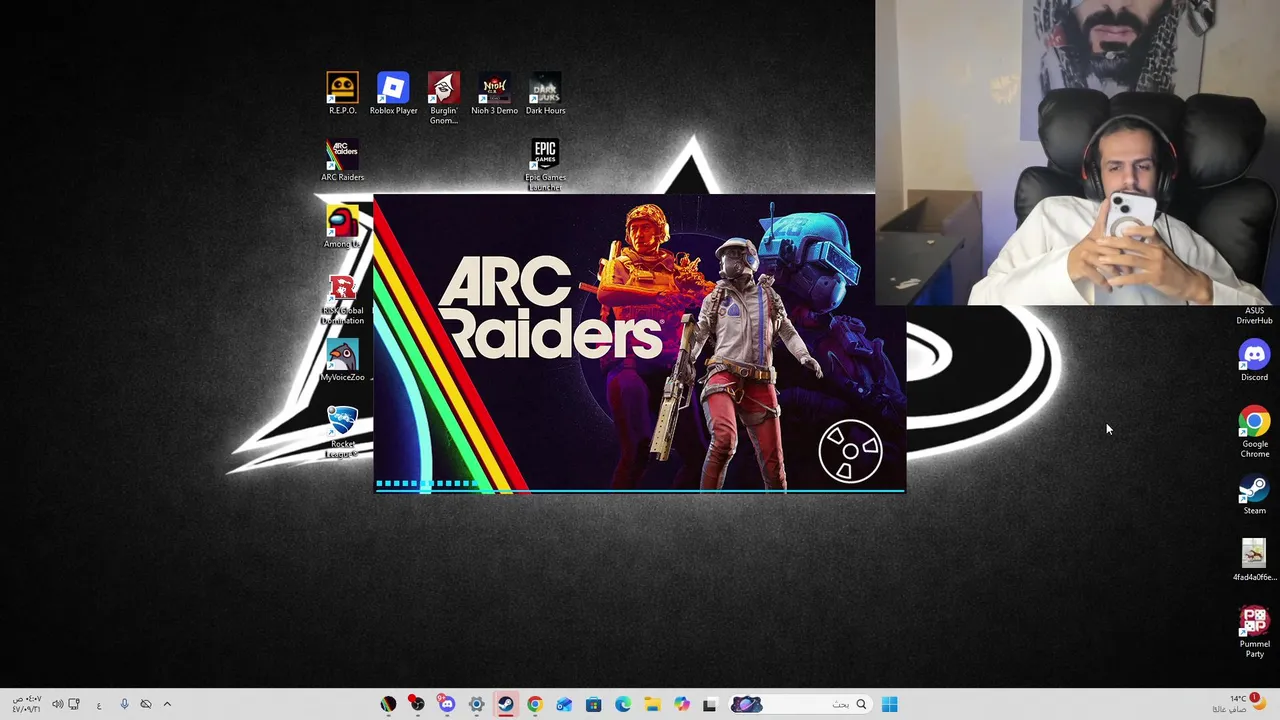Launch Microsoft Edge from the taskbar

click(623, 704)
